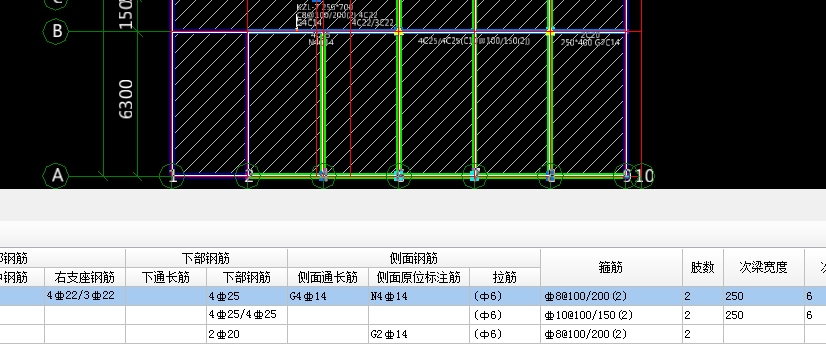826x363 pixels.
Task: Click the 250*400 G2C14 beam annotation
Action: point(590,43)
